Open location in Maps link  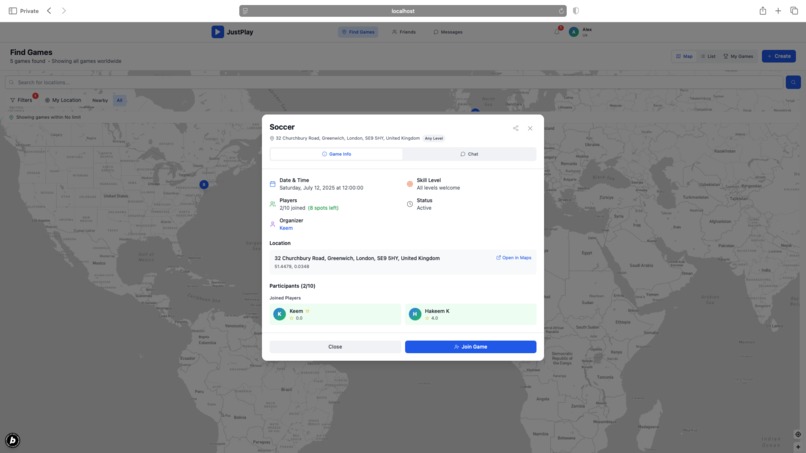(514, 258)
